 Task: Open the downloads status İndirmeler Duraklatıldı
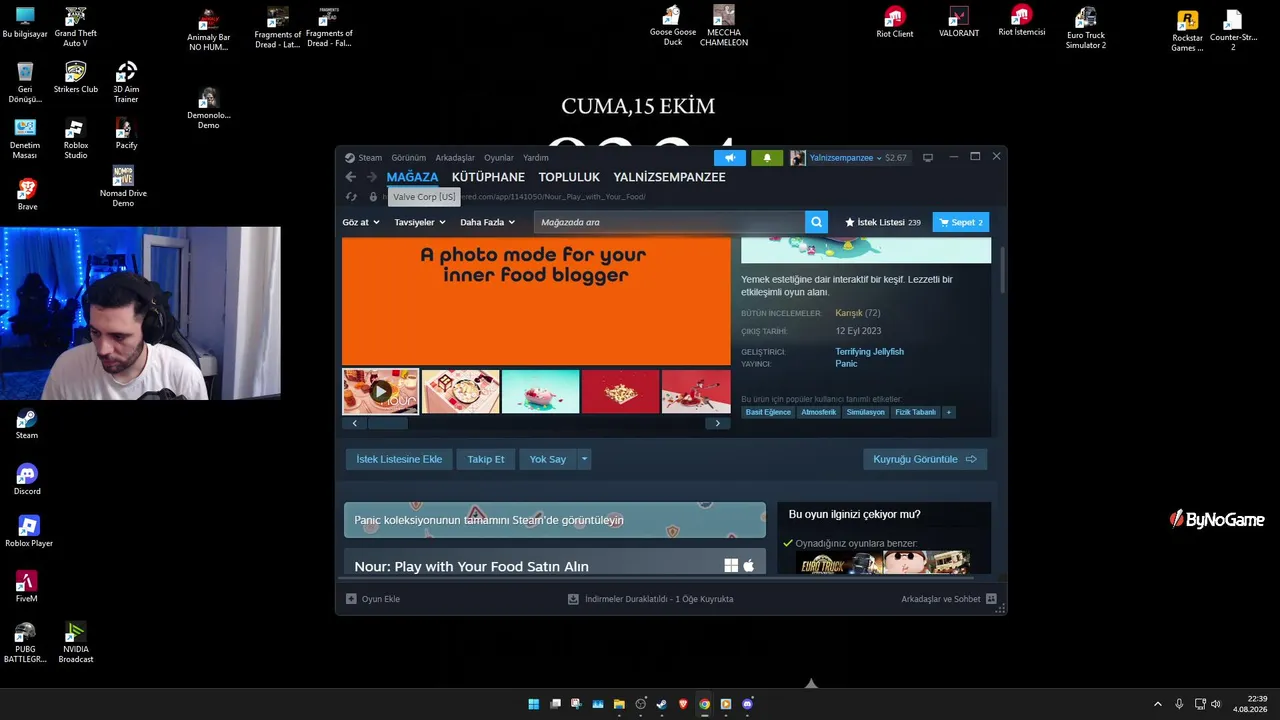651,599
